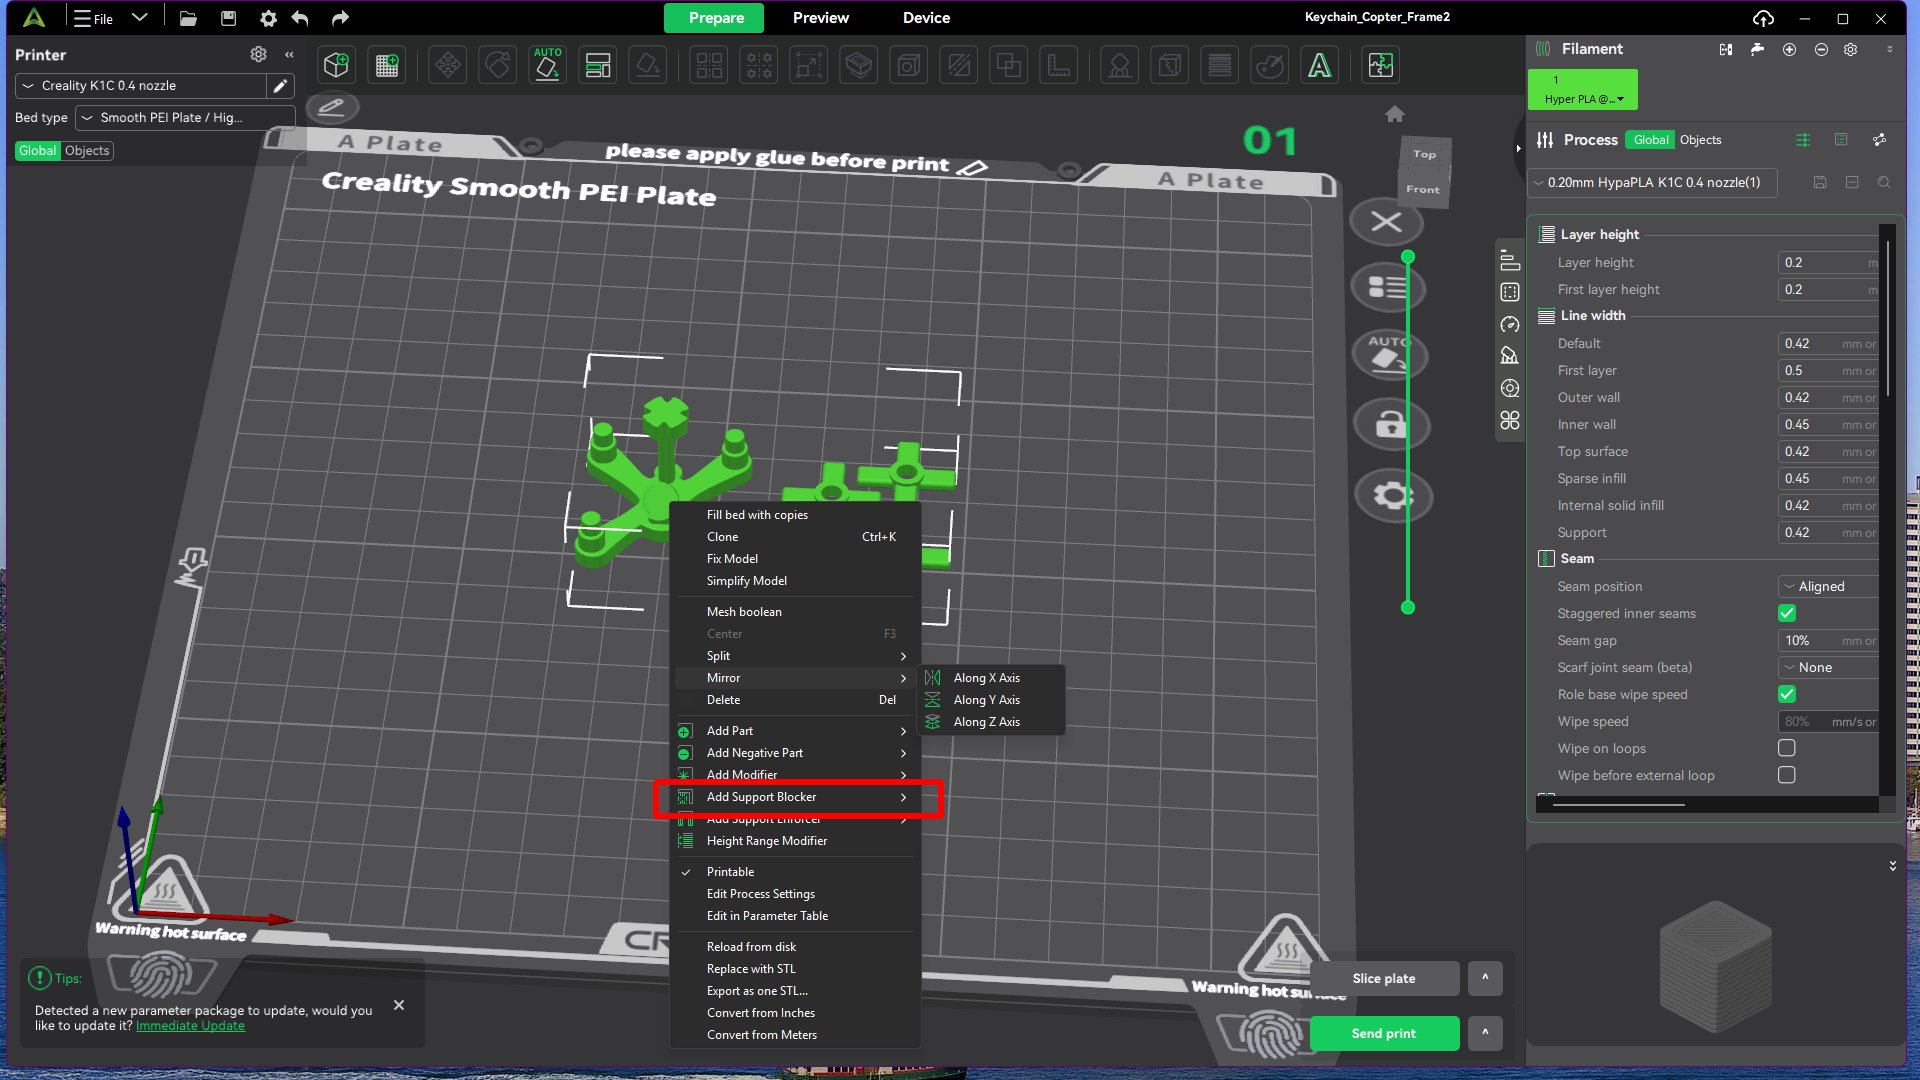
Task: Toggle Staggered inner seams checkbox
Action: coord(1787,613)
